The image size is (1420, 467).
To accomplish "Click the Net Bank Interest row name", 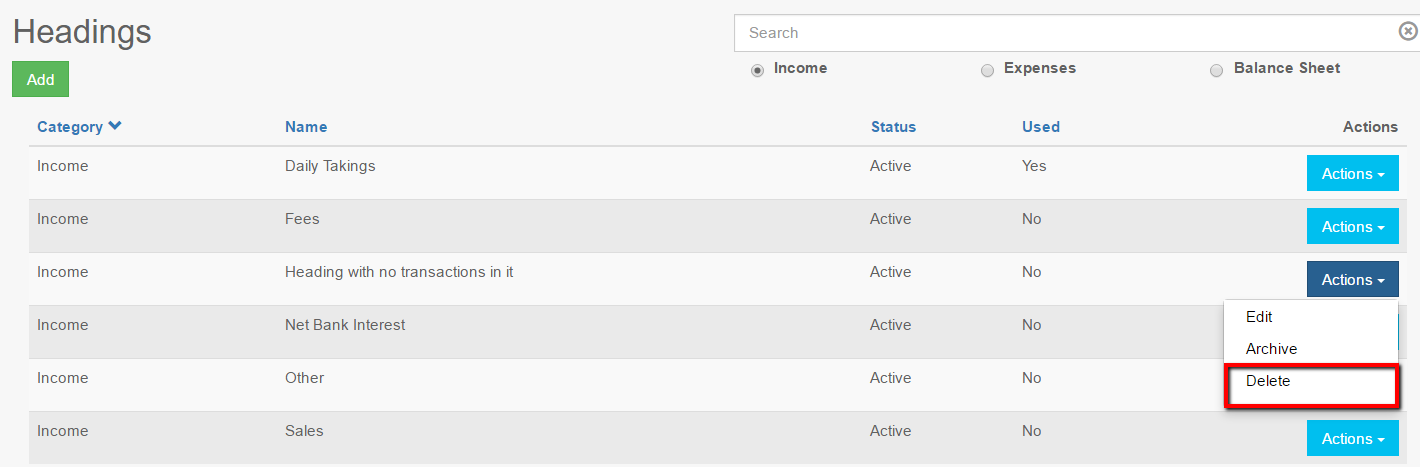I will [345, 325].
